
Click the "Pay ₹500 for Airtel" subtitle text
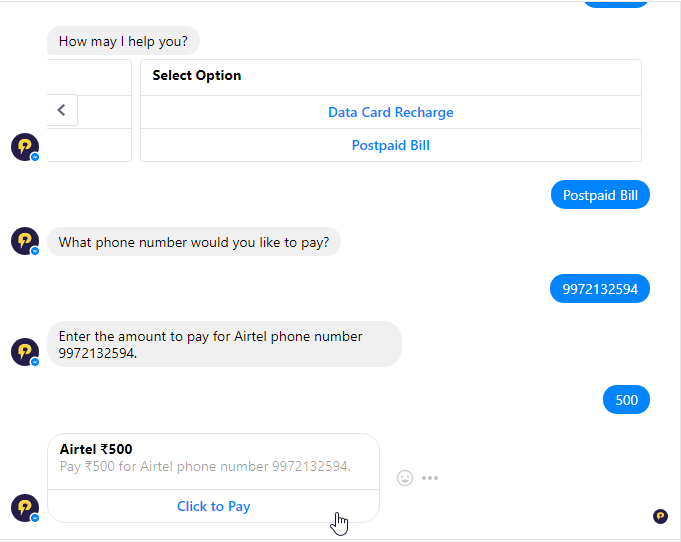click(x=205, y=466)
